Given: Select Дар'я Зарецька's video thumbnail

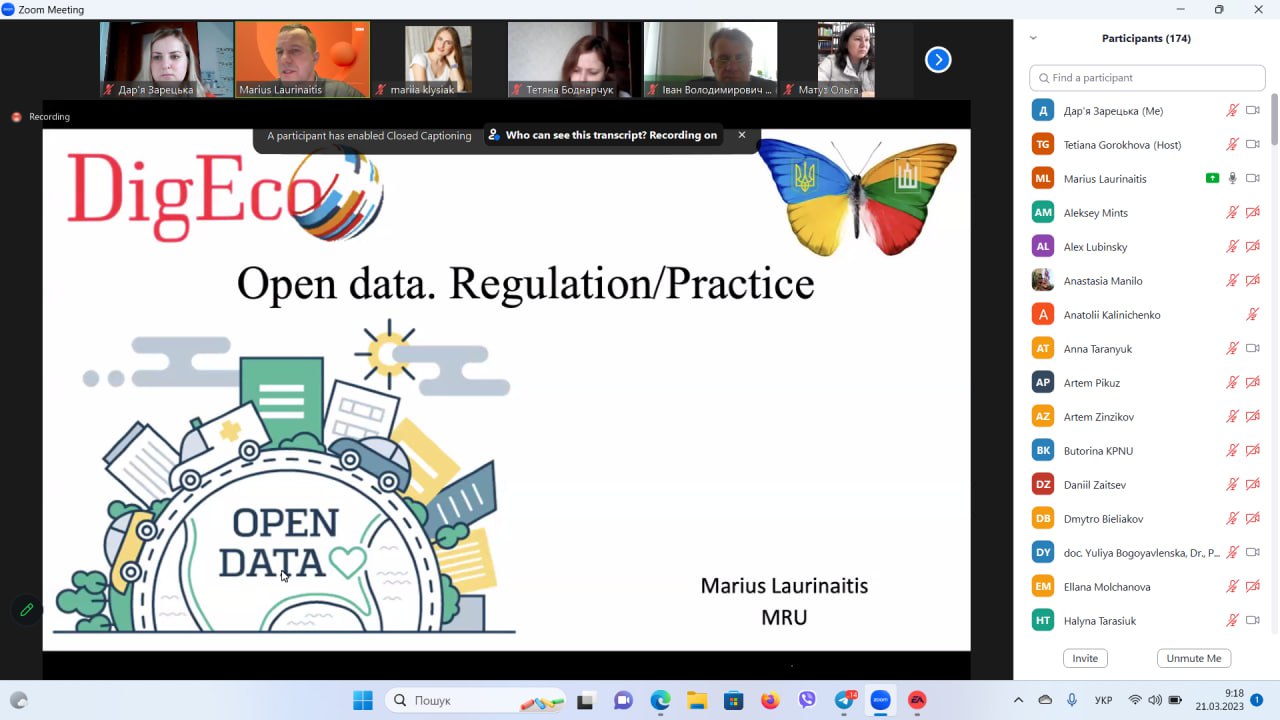Looking at the screenshot, I should [x=167, y=59].
